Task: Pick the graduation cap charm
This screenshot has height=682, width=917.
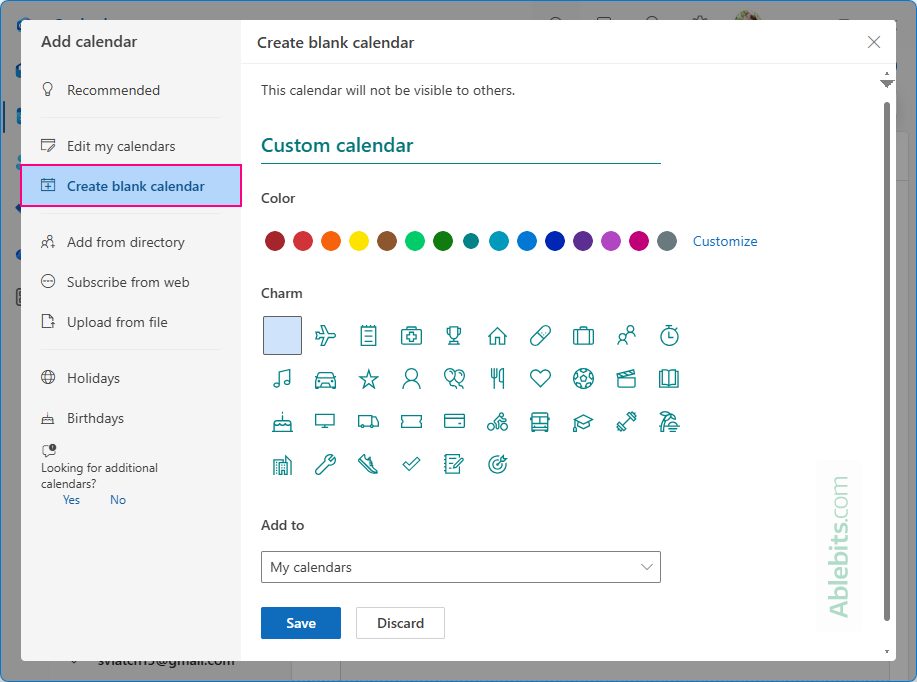Action: point(583,422)
